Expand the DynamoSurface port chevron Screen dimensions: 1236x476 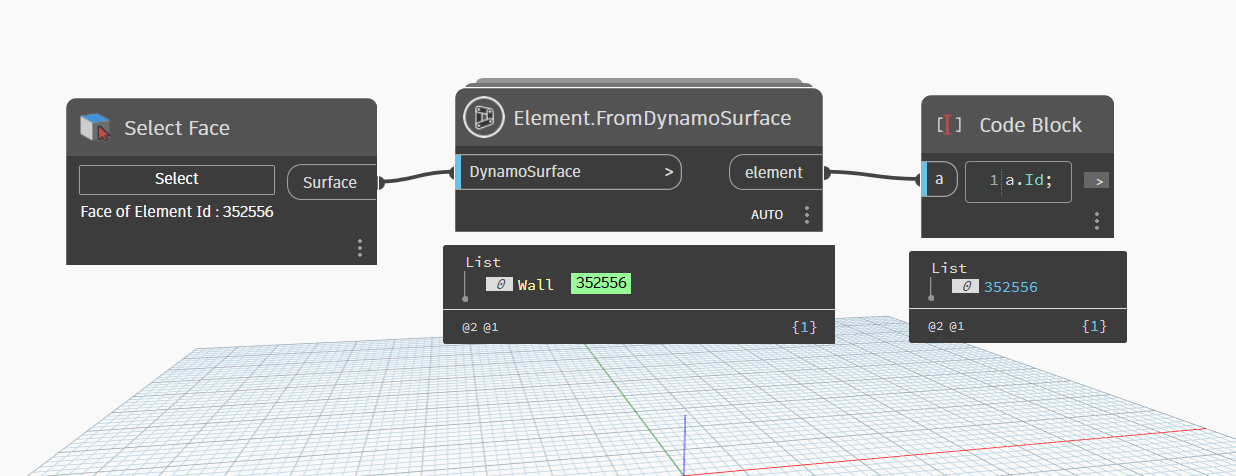(668, 172)
